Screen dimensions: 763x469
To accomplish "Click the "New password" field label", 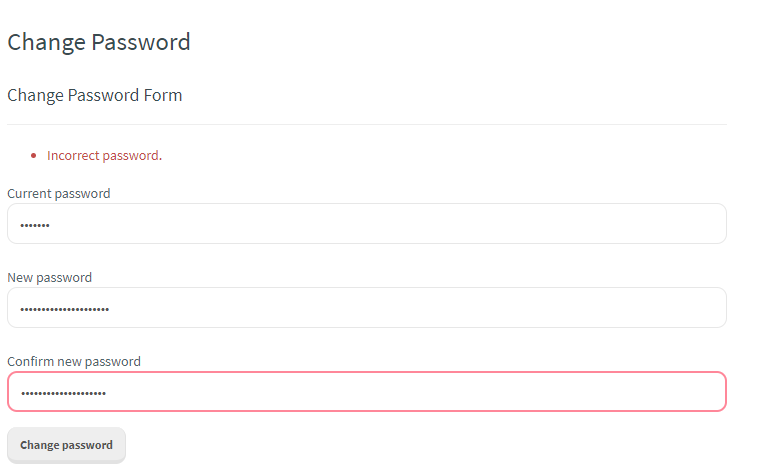I will pyautogui.click(x=50, y=277).
